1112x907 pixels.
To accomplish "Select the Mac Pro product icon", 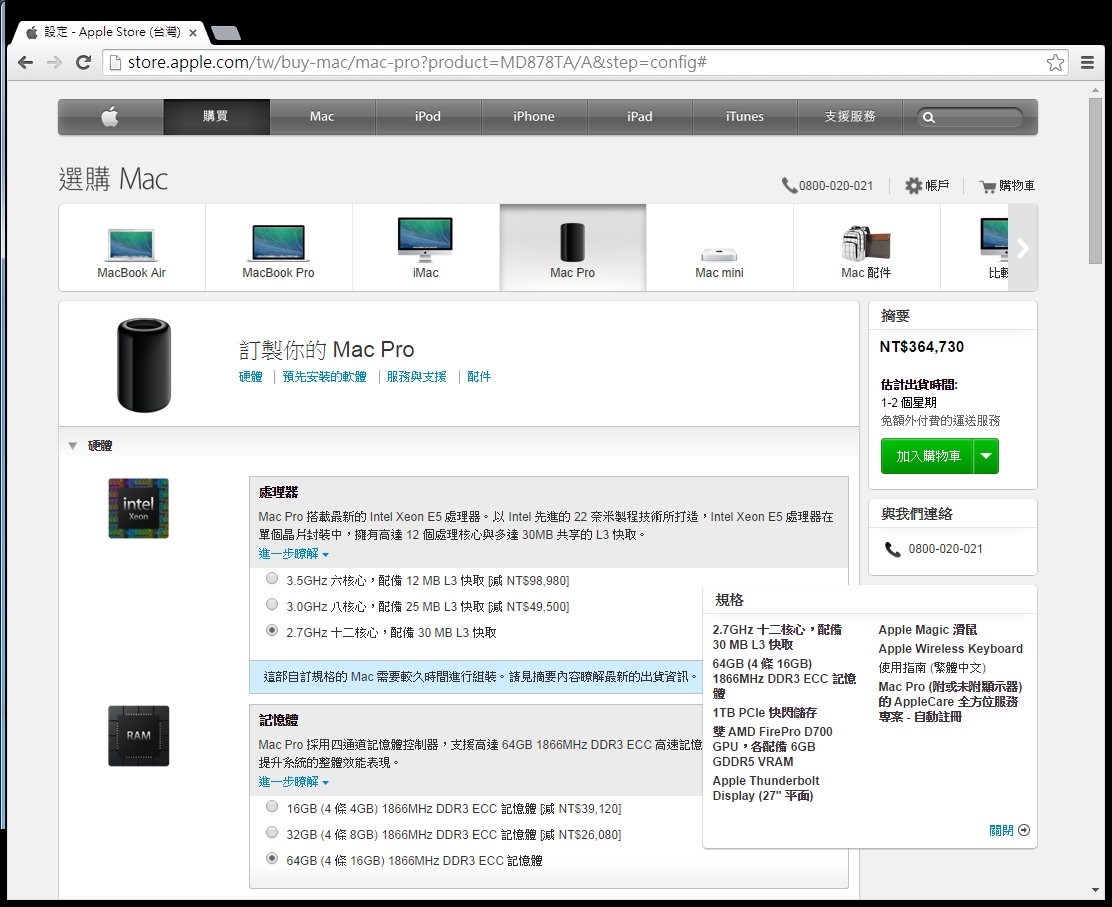I will coord(572,242).
